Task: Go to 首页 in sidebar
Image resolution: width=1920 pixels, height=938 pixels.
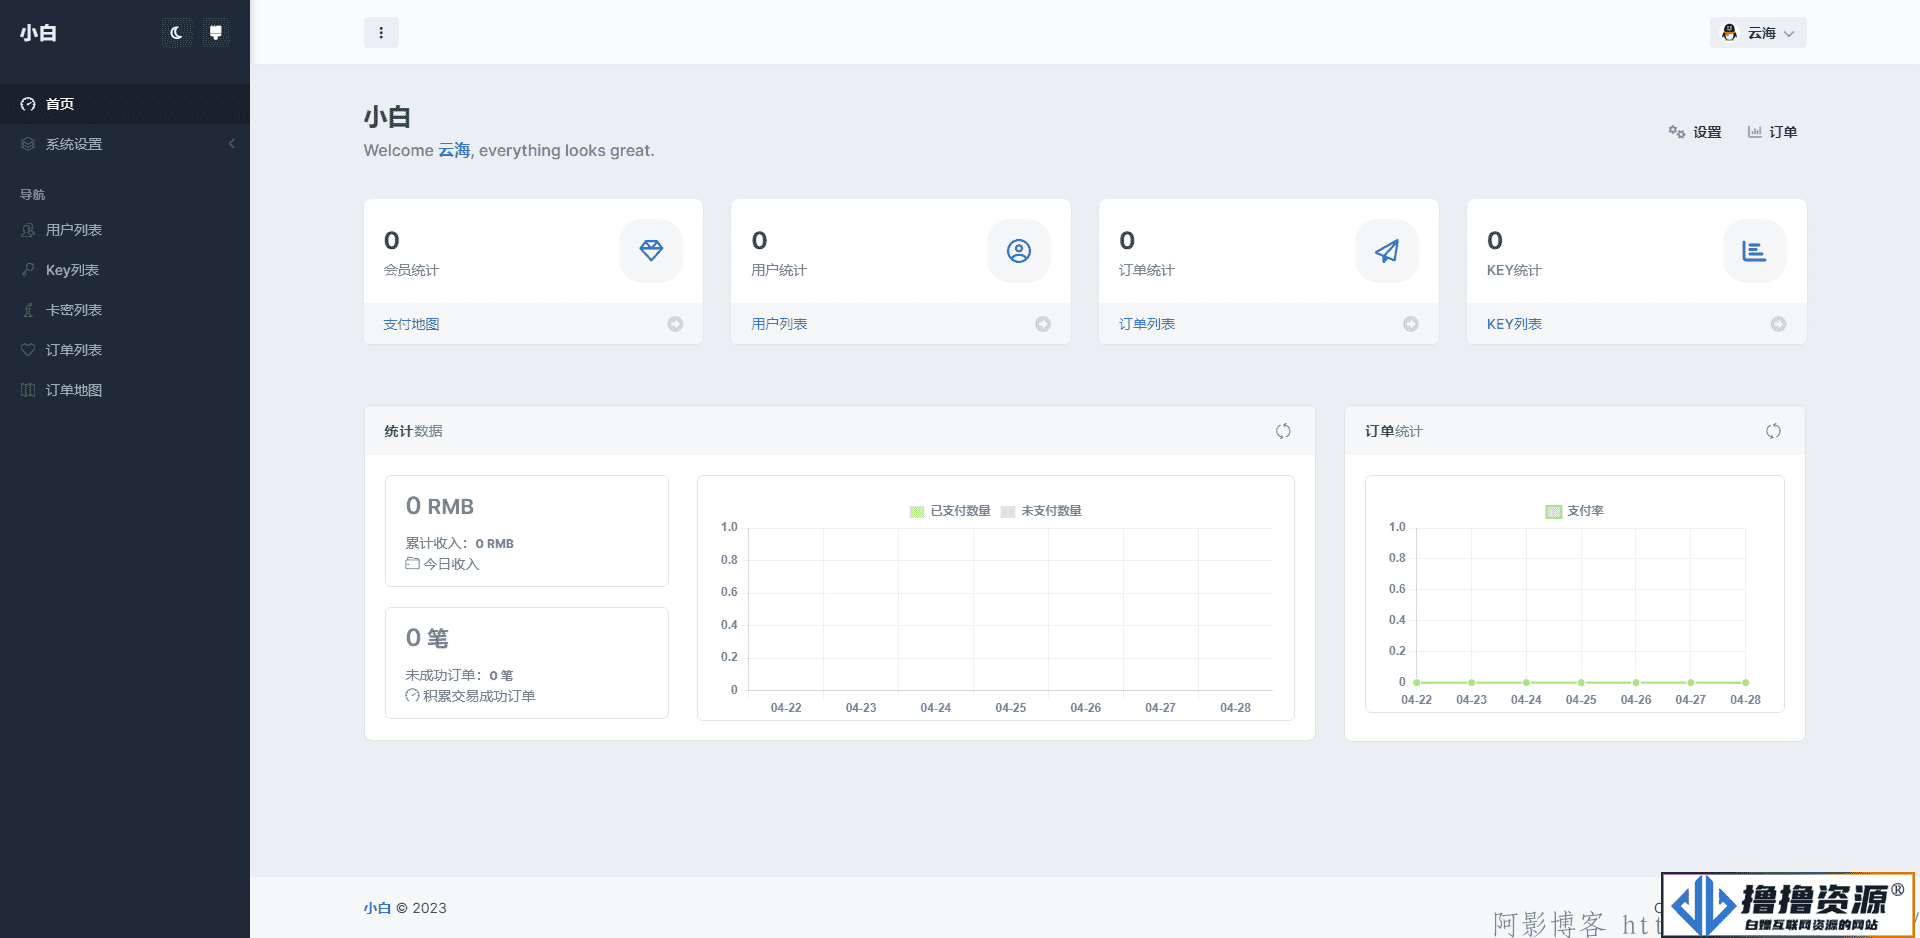Action: (x=125, y=104)
